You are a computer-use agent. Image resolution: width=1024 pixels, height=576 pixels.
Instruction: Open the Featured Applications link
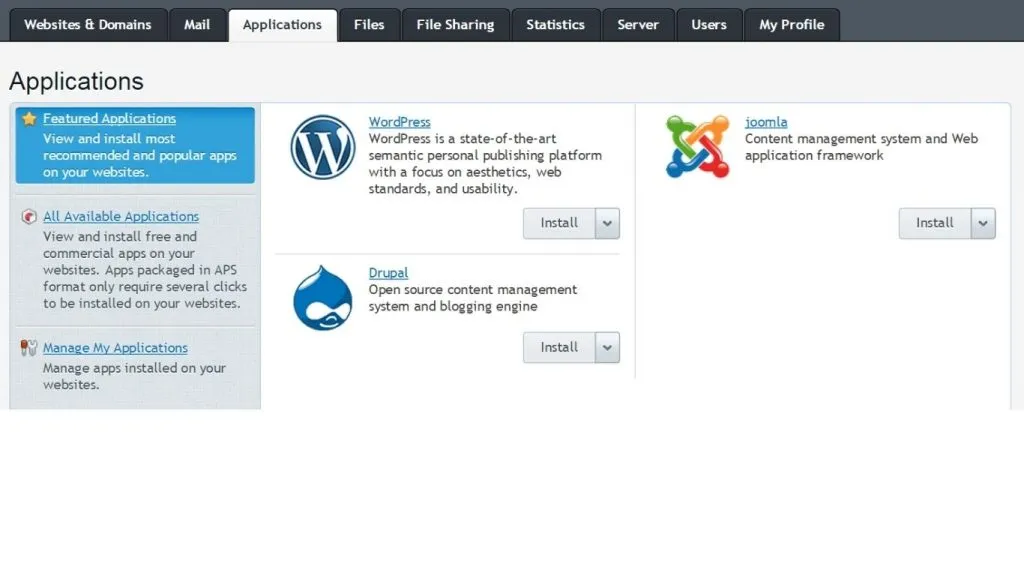pos(109,118)
